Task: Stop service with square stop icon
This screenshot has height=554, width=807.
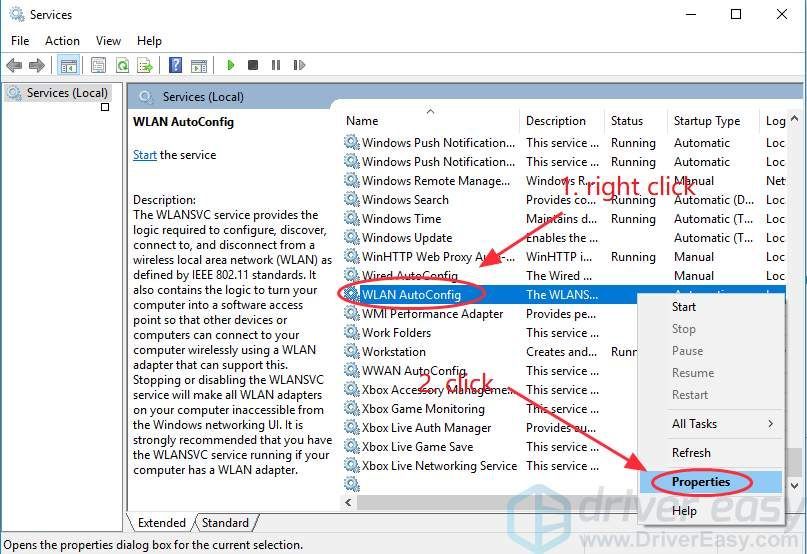Action: tap(253, 65)
